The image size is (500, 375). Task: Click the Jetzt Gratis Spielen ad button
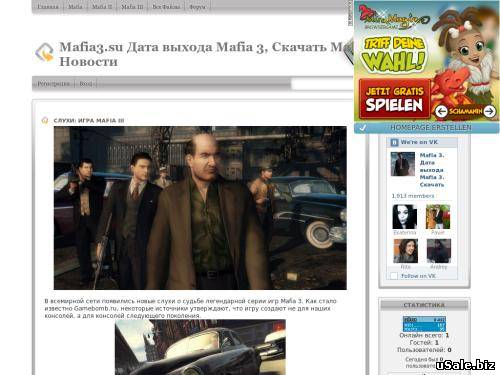point(395,99)
